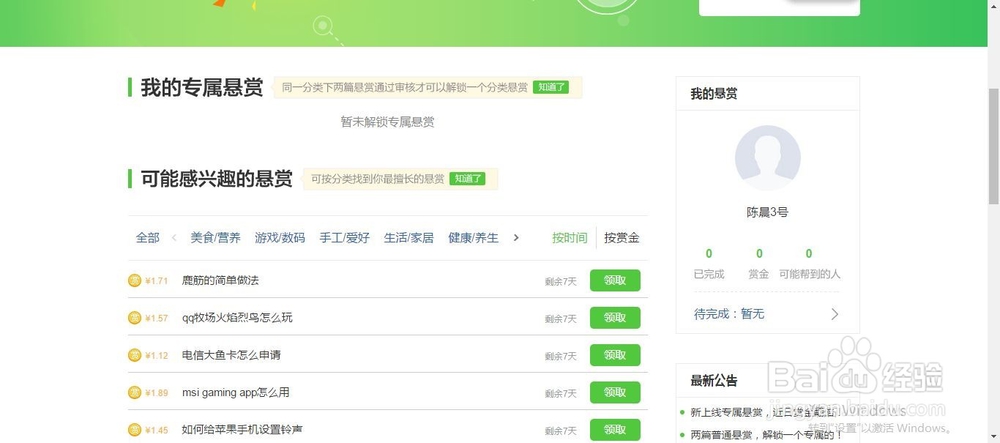Sort bounties 按时间

click(x=570, y=238)
